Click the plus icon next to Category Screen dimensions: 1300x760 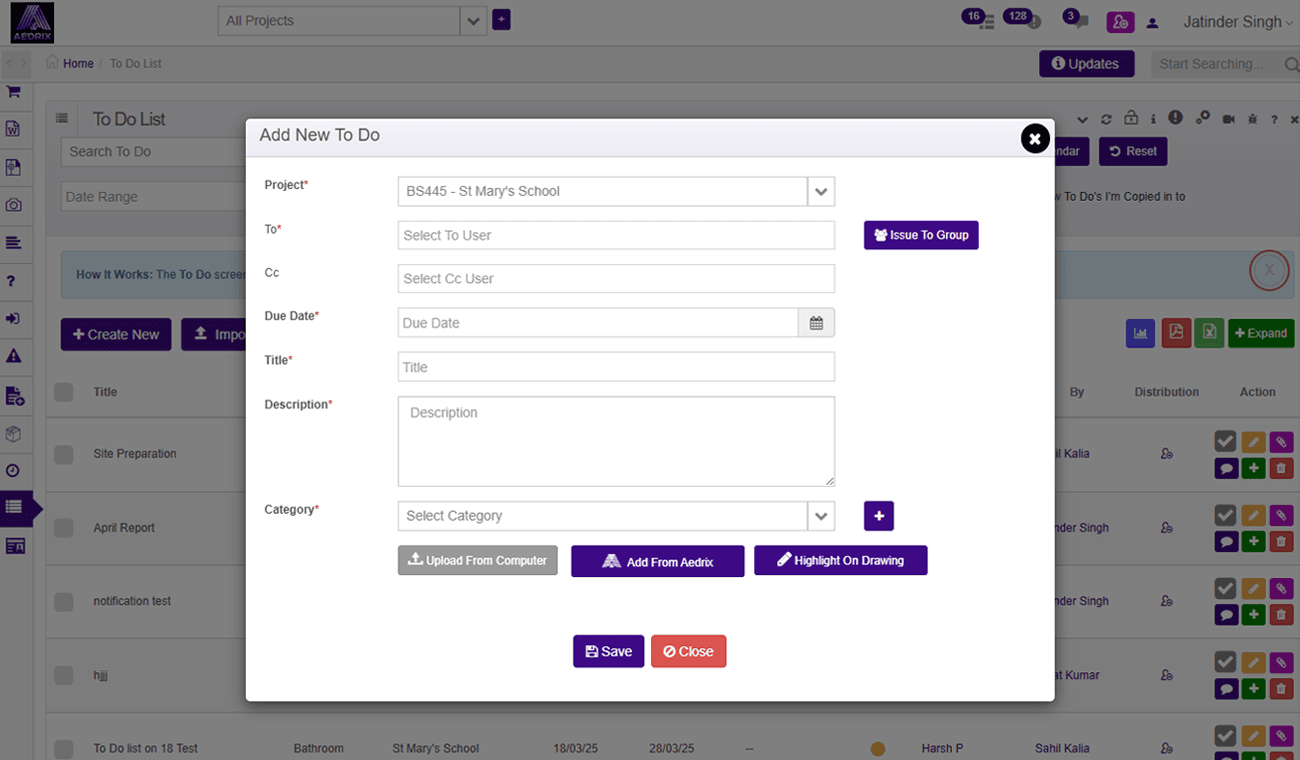878,516
